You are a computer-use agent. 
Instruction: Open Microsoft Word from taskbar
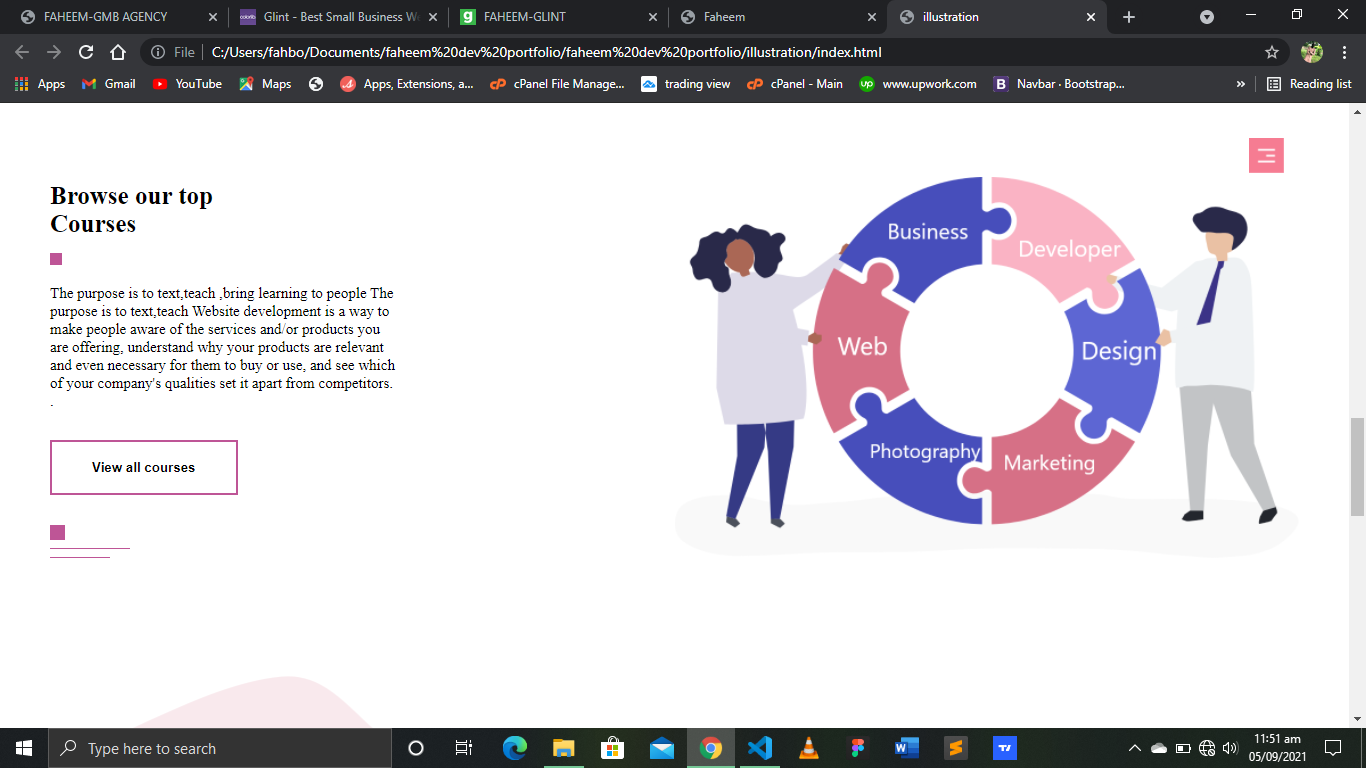click(x=907, y=748)
